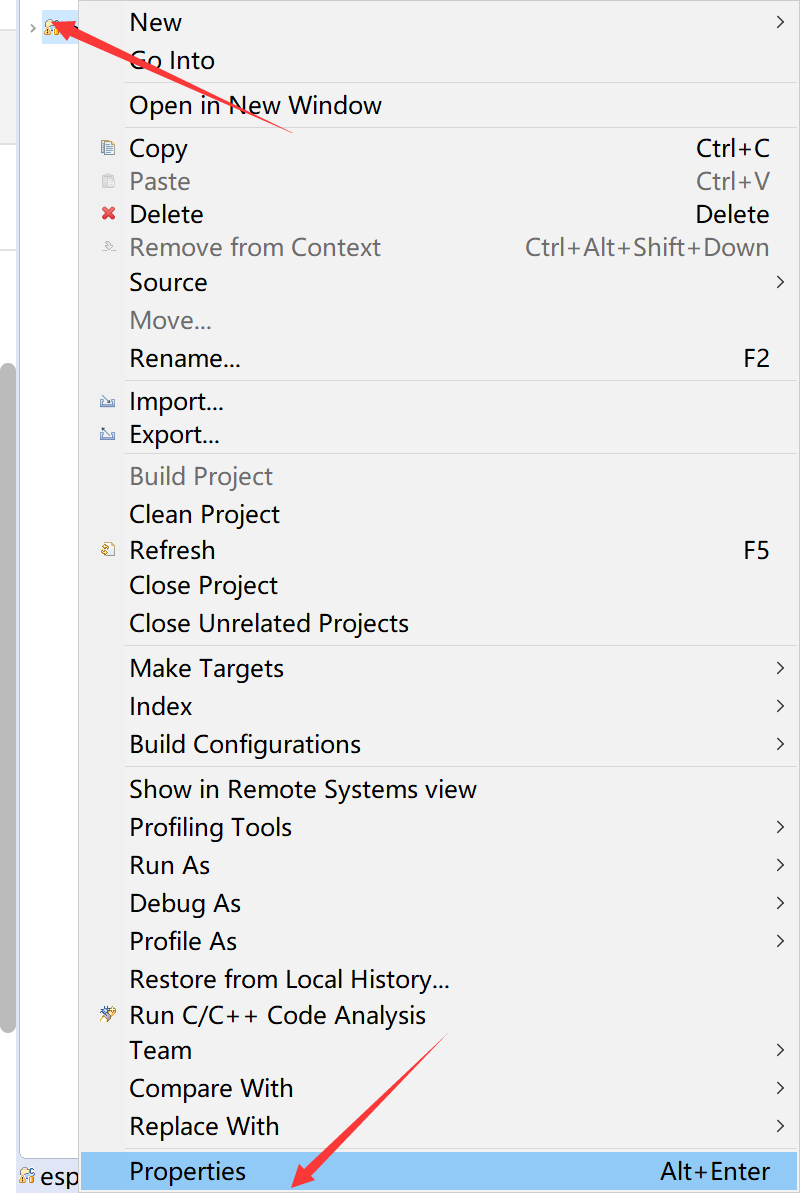Click the Run C/C++ Code Analysis icon
This screenshot has width=800, height=1193.
[x=108, y=1015]
